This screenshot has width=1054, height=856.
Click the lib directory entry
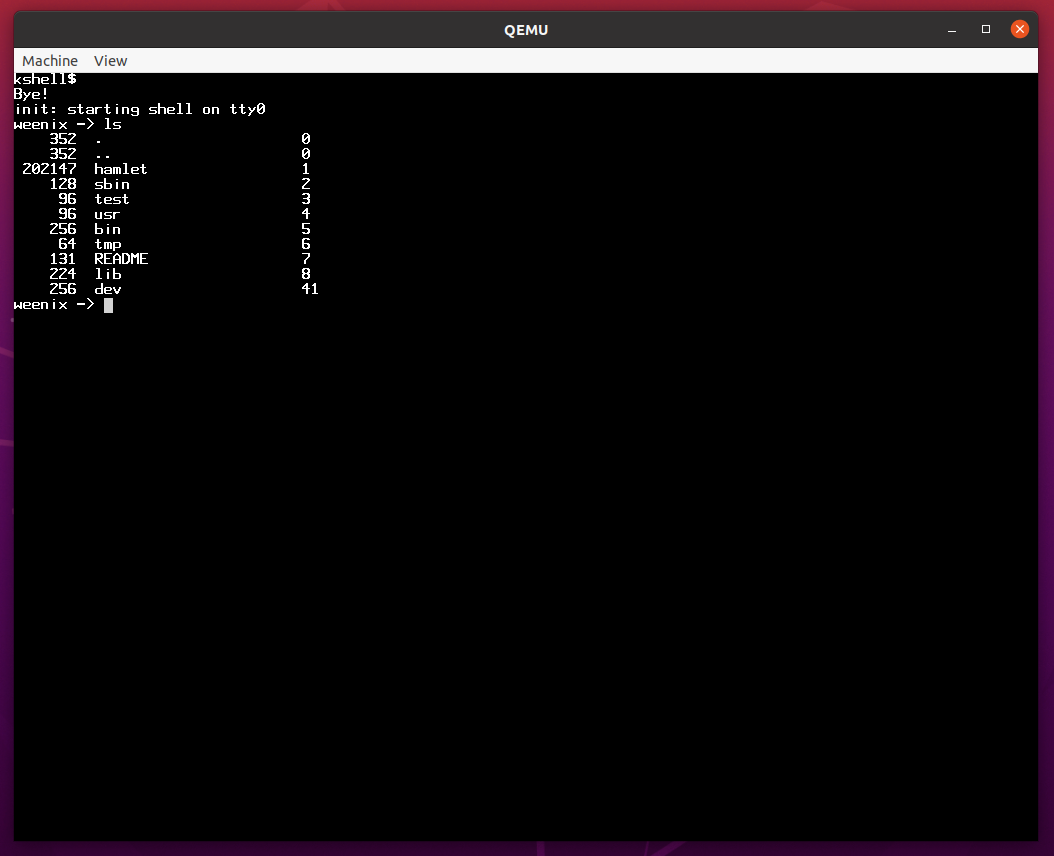tap(107, 274)
